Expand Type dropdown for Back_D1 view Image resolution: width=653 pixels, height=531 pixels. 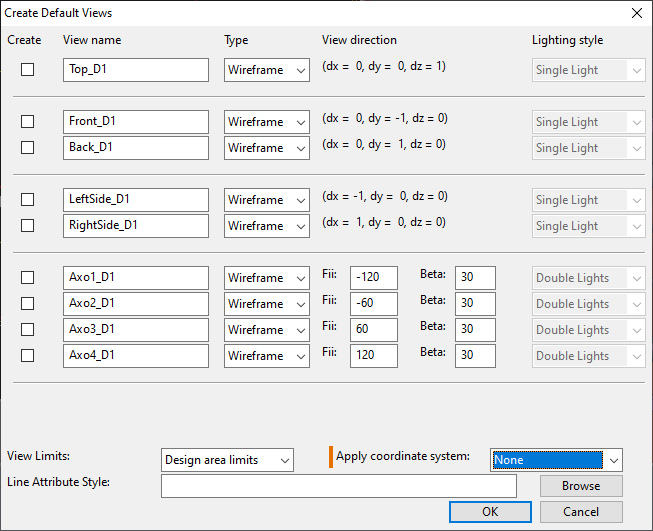coord(266,148)
